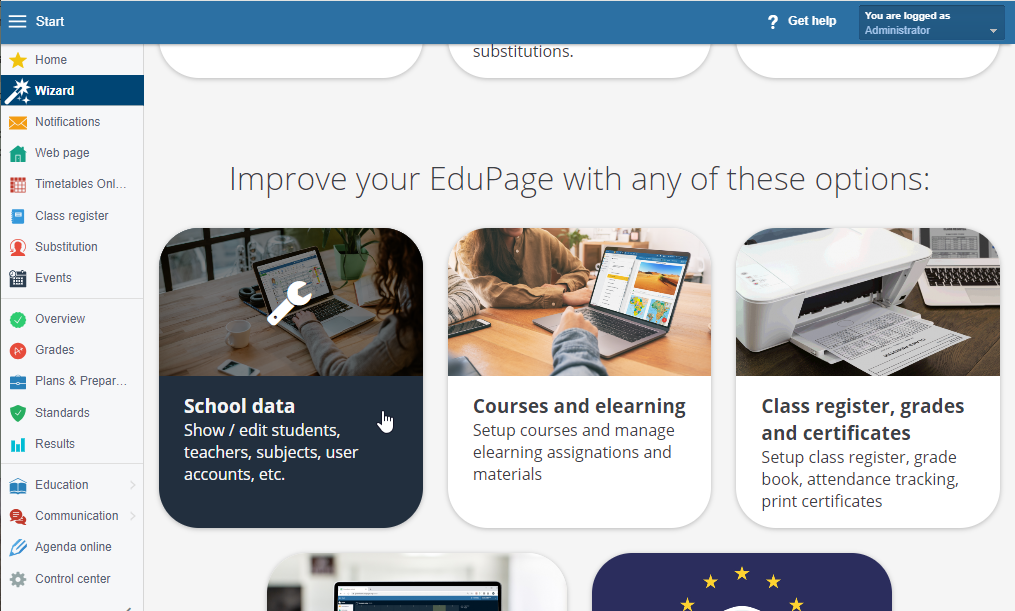
Task: Click the Home star icon
Action: pyautogui.click(x=18, y=60)
